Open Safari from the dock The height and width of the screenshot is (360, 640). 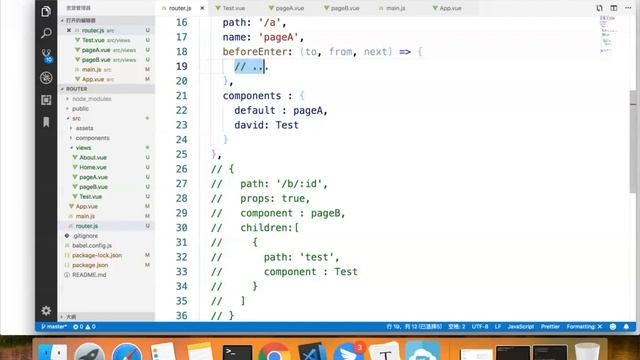coord(127,352)
